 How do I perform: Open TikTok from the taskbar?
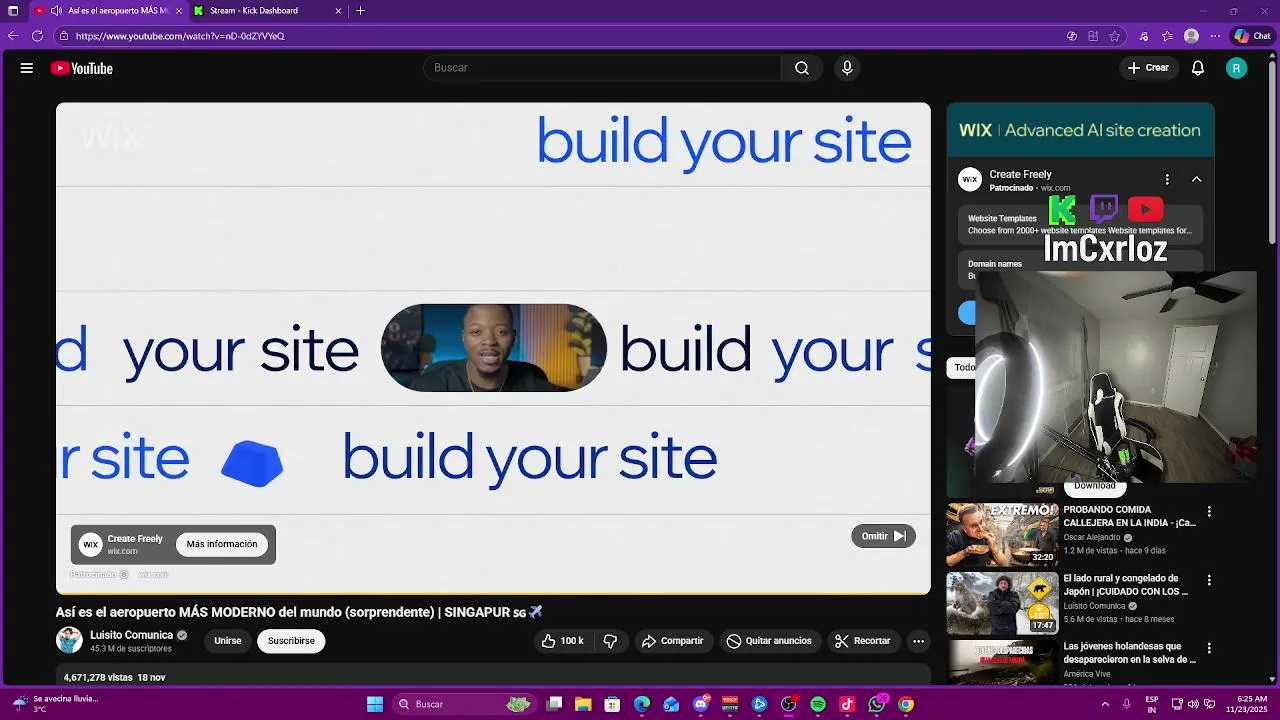(x=847, y=704)
